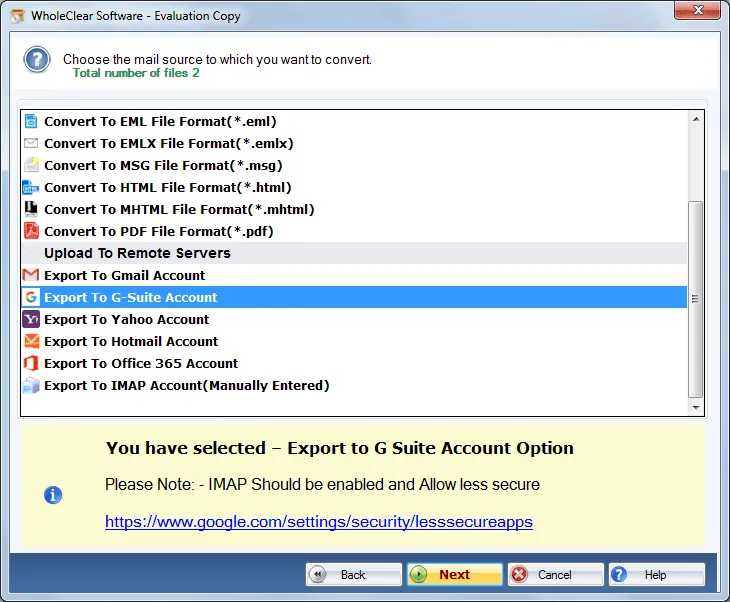Viewport: 730px width, 602px height.
Task: Click the scrollbar up arrow
Action: point(696,119)
